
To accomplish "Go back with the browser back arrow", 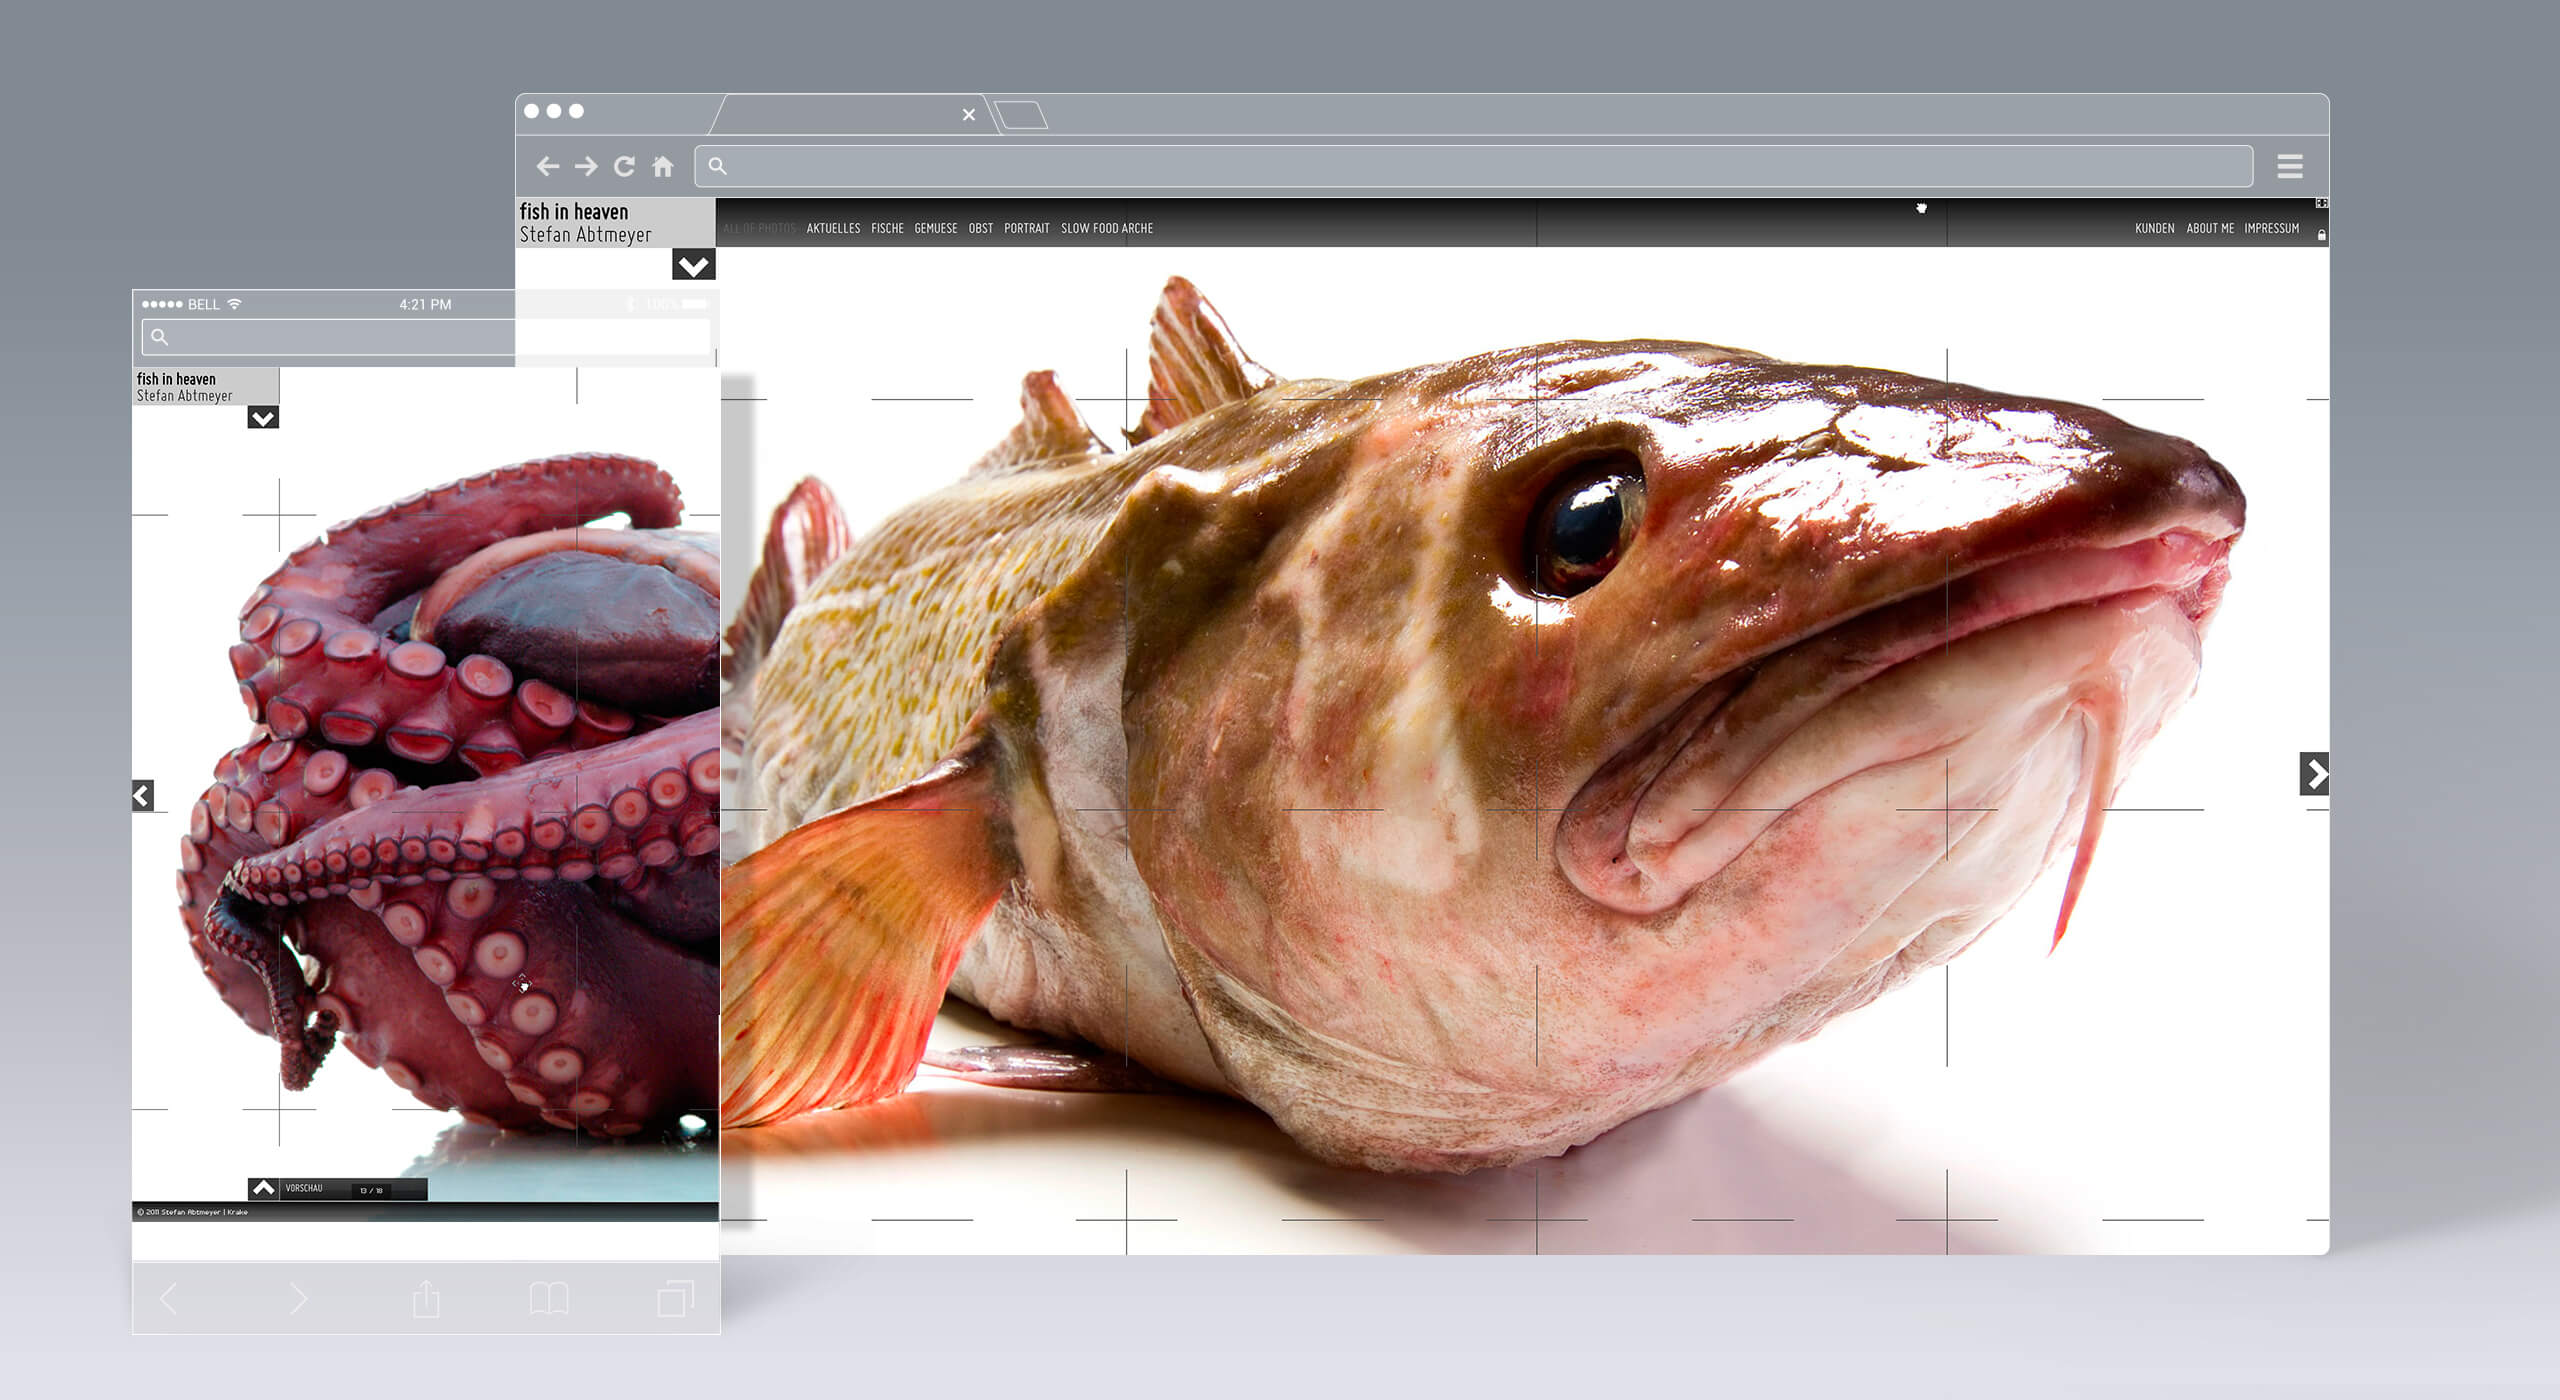I will click(x=547, y=166).
